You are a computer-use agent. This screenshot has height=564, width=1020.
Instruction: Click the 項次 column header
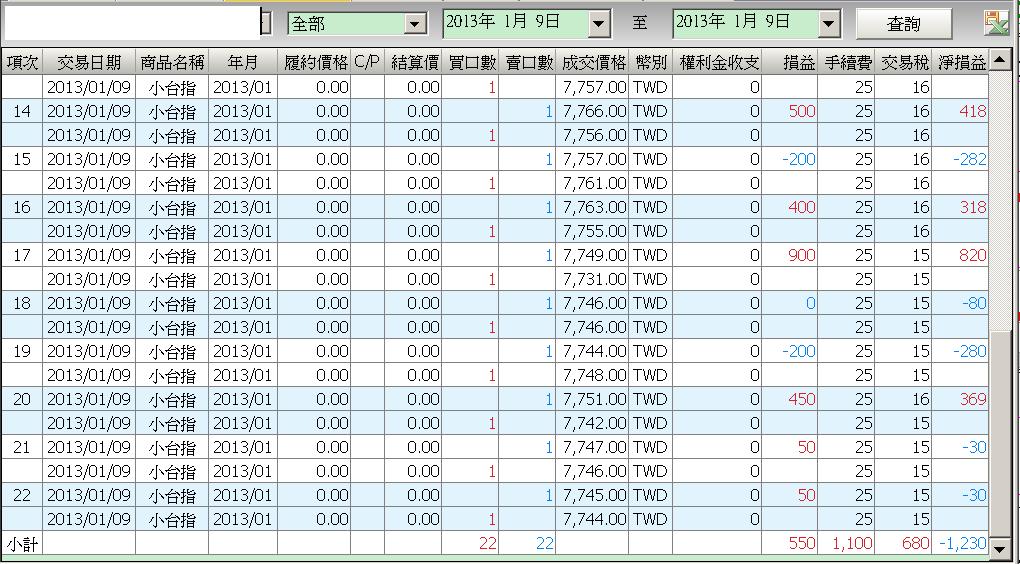(x=23, y=62)
